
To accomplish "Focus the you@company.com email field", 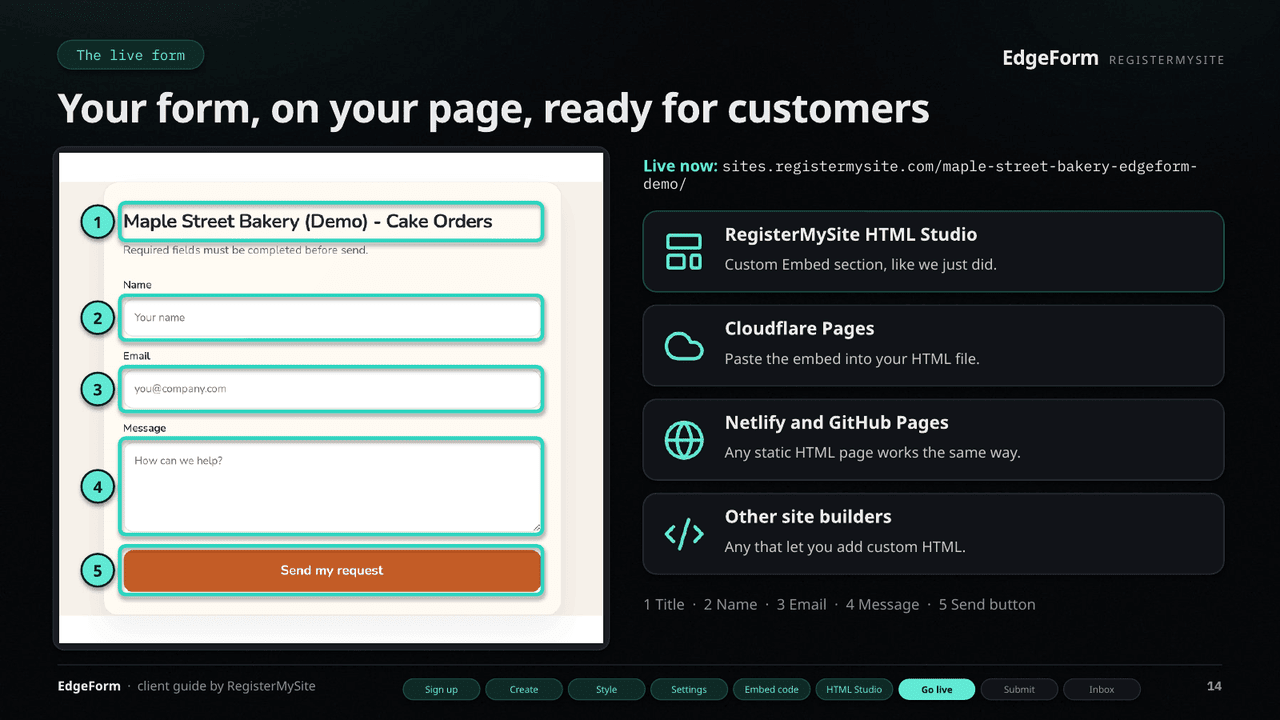I will (x=332, y=389).
